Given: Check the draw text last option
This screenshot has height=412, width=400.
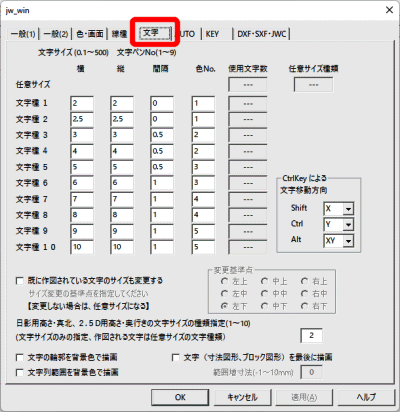Looking at the screenshot, I should click(176, 358).
